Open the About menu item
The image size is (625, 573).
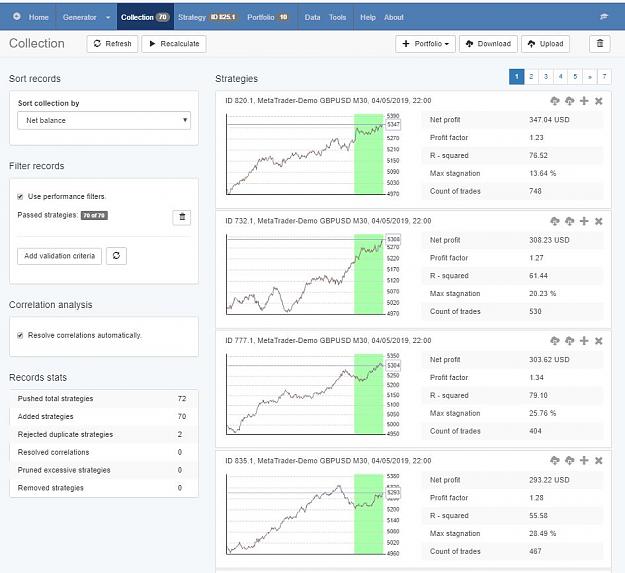coord(394,17)
